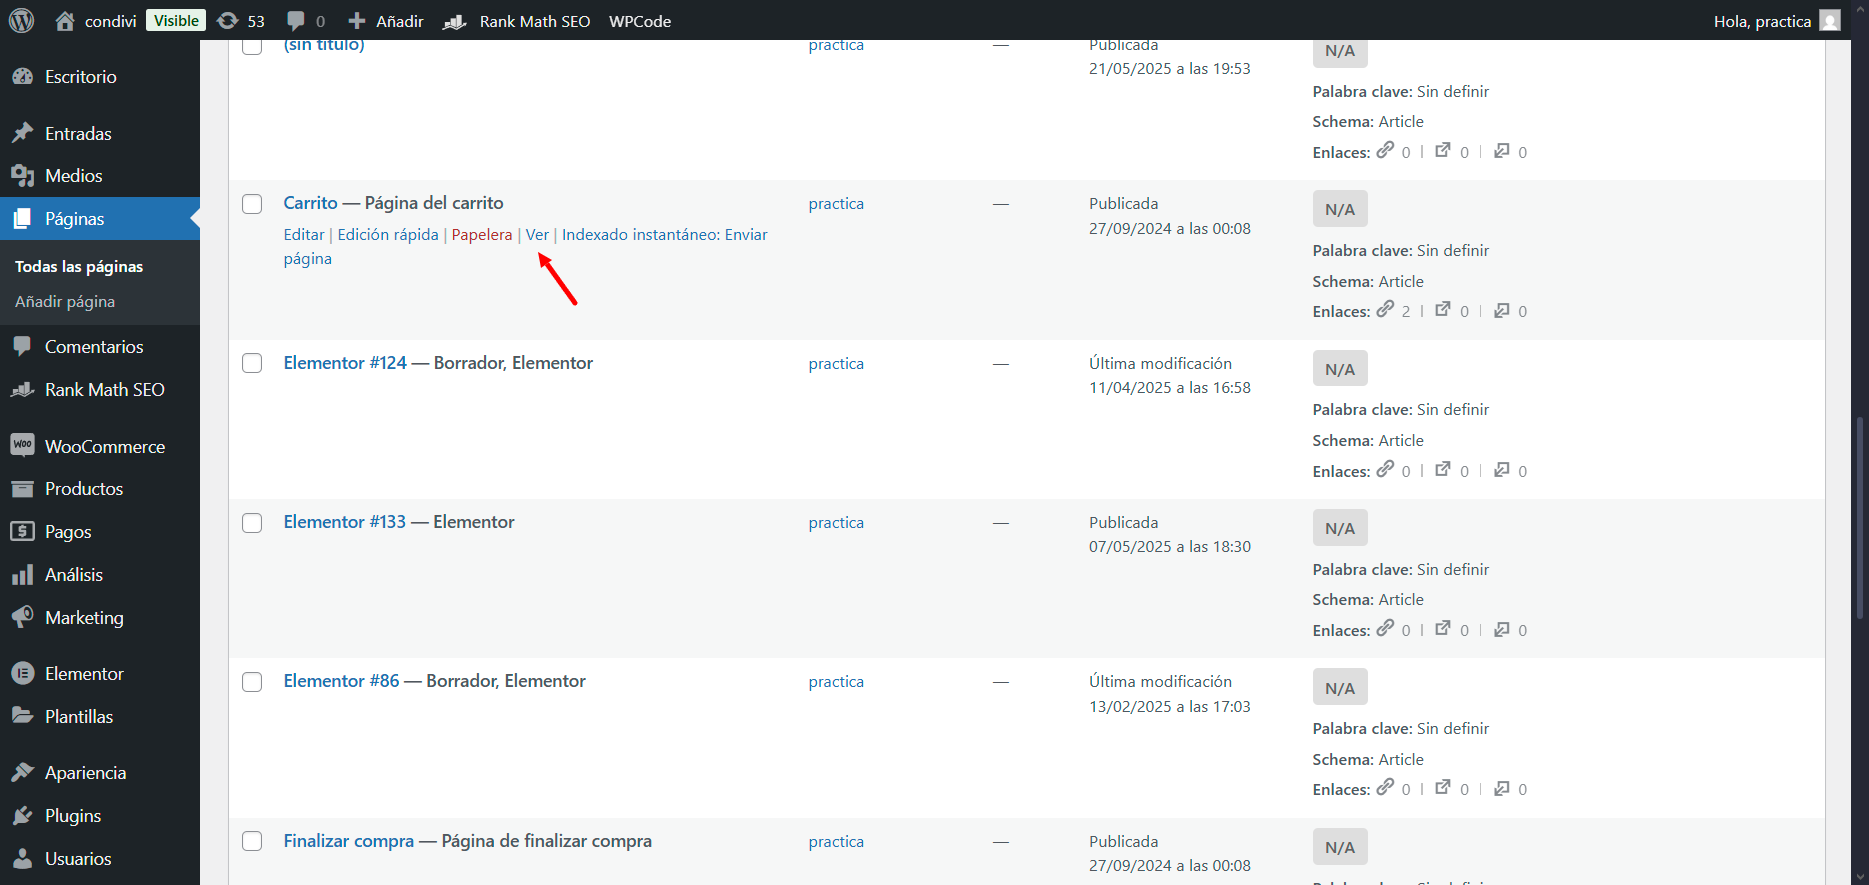Click N/A SEO score in Carrito row
The height and width of the screenshot is (885, 1869).
click(x=1340, y=209)
